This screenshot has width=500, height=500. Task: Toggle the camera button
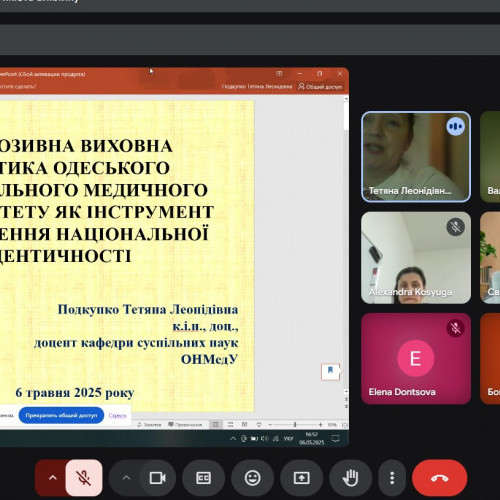(x=157, y=478)
